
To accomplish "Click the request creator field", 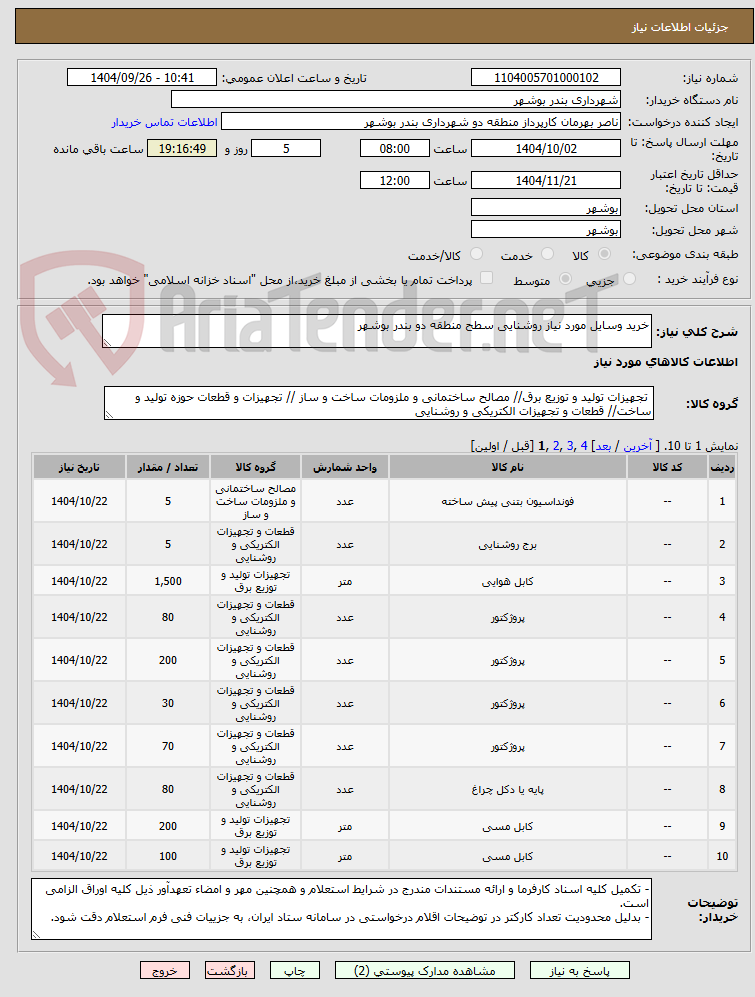I will tap(421, 122).
